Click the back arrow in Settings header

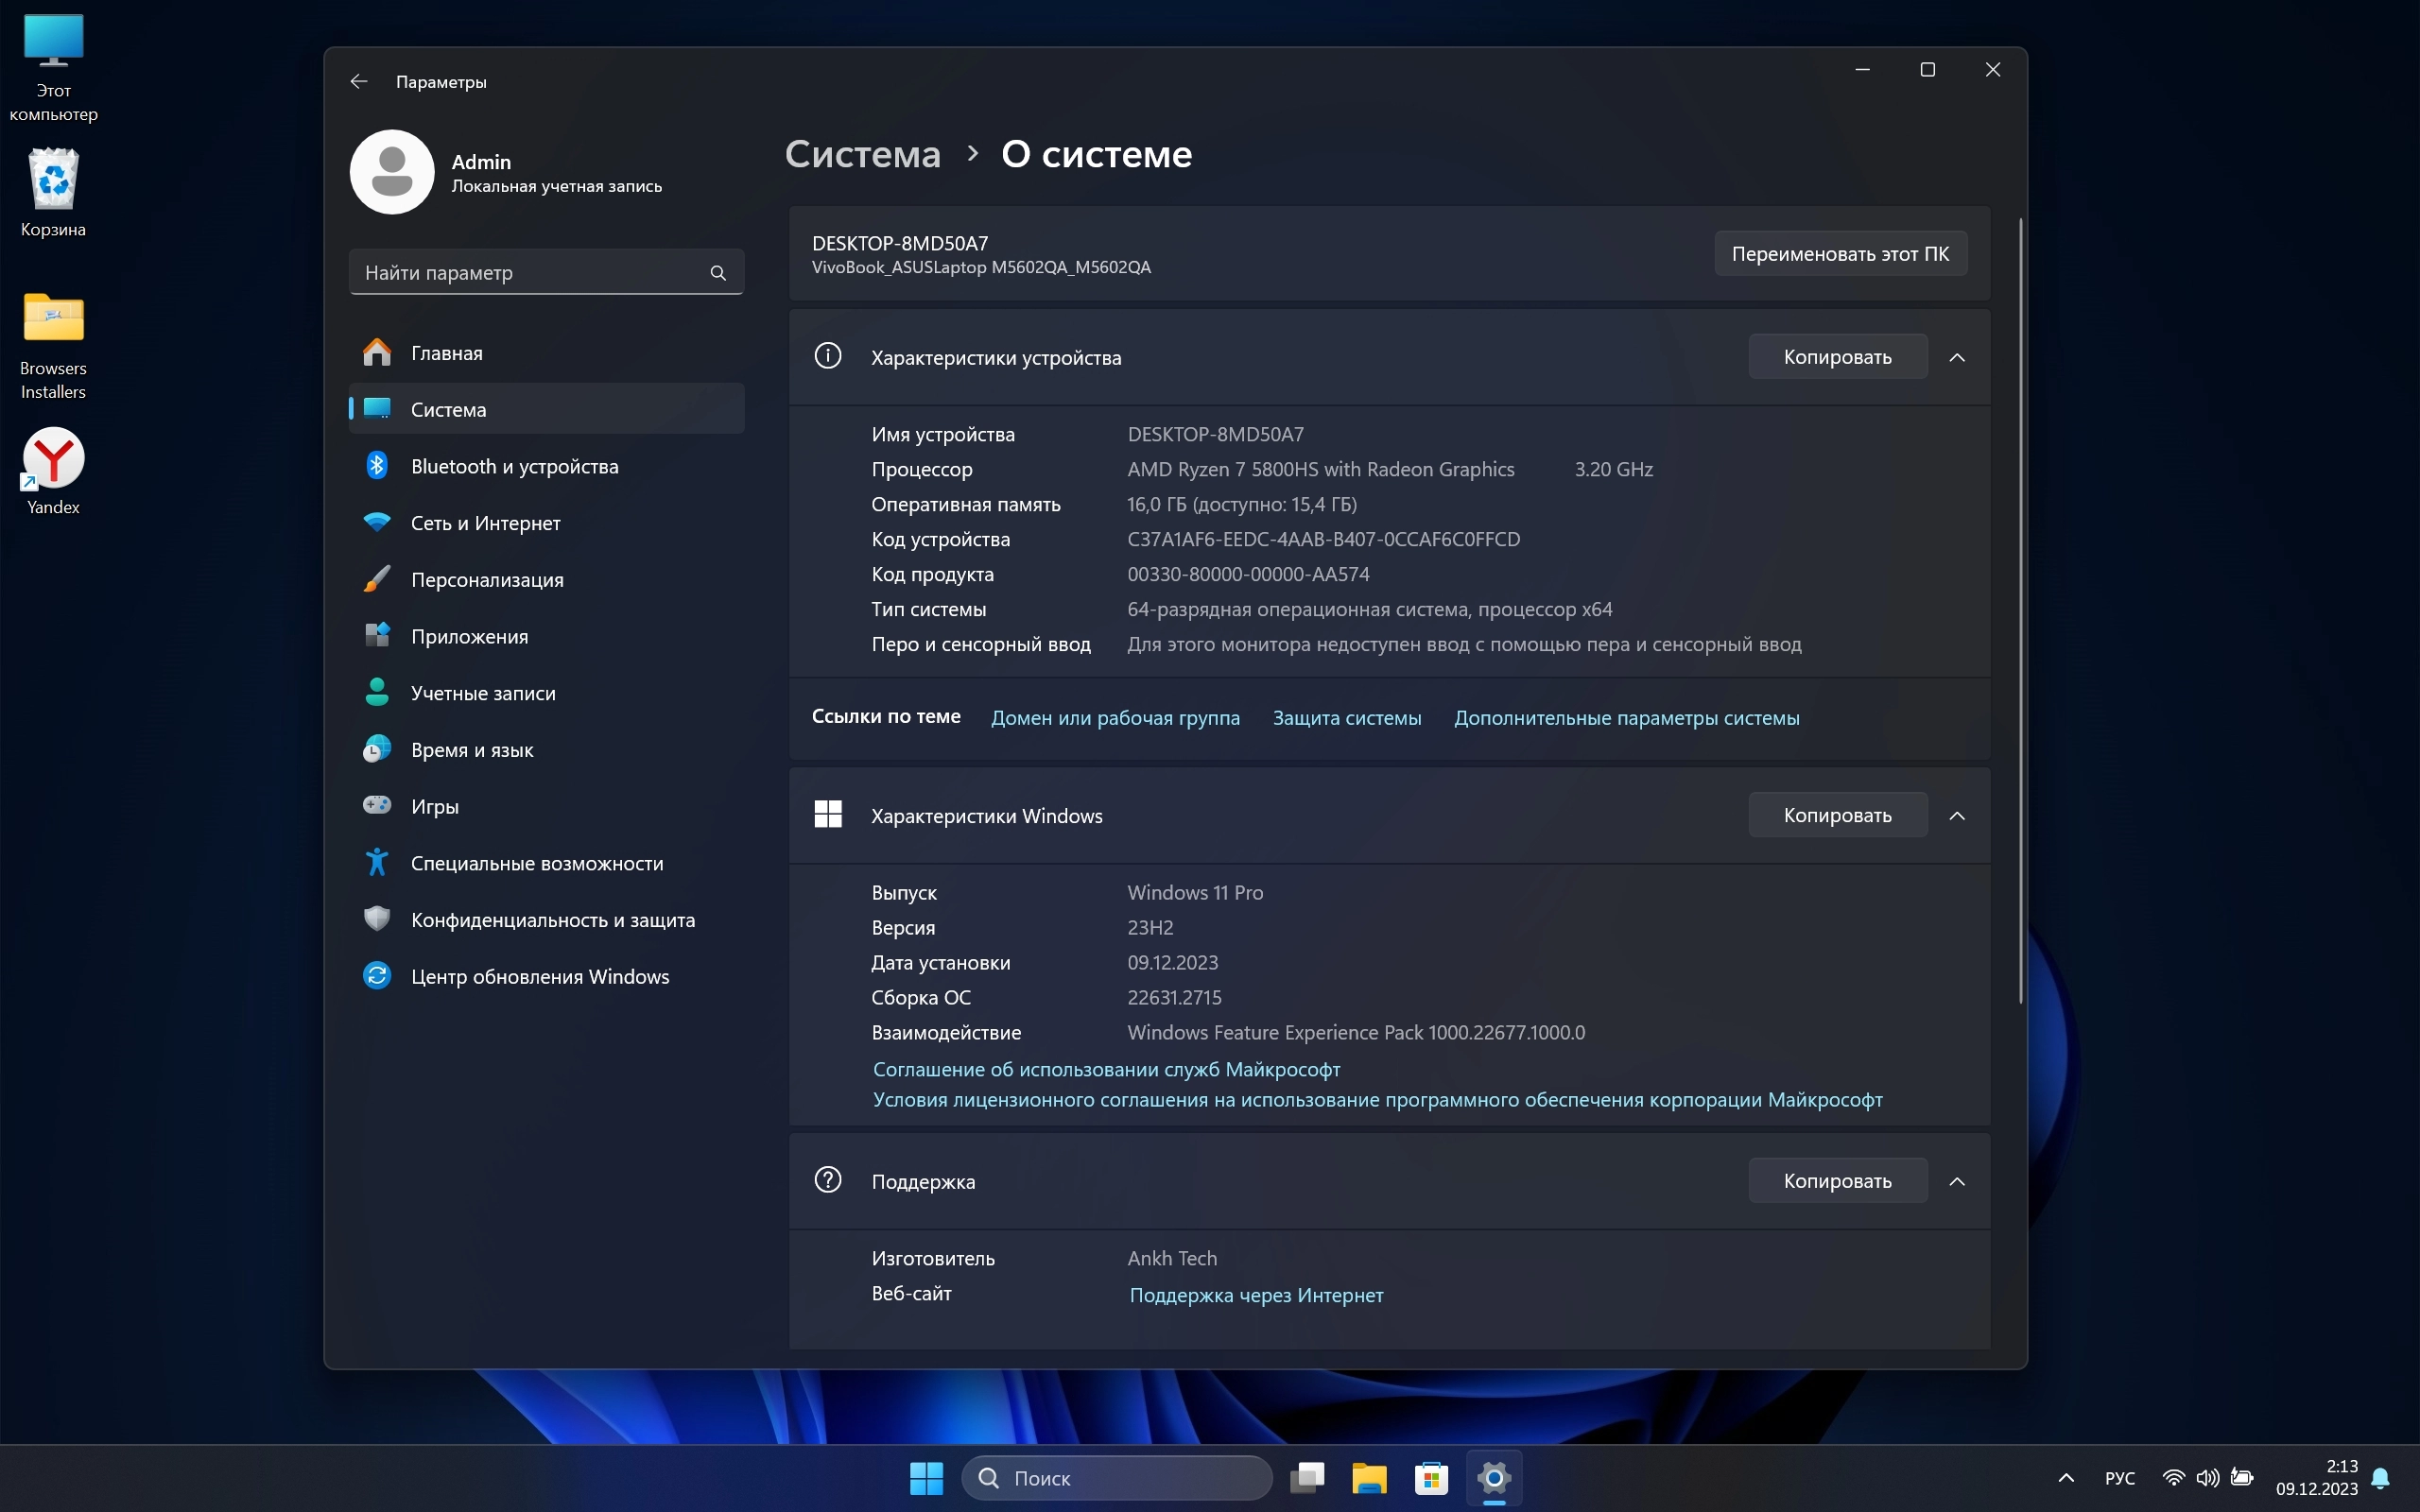359,82
